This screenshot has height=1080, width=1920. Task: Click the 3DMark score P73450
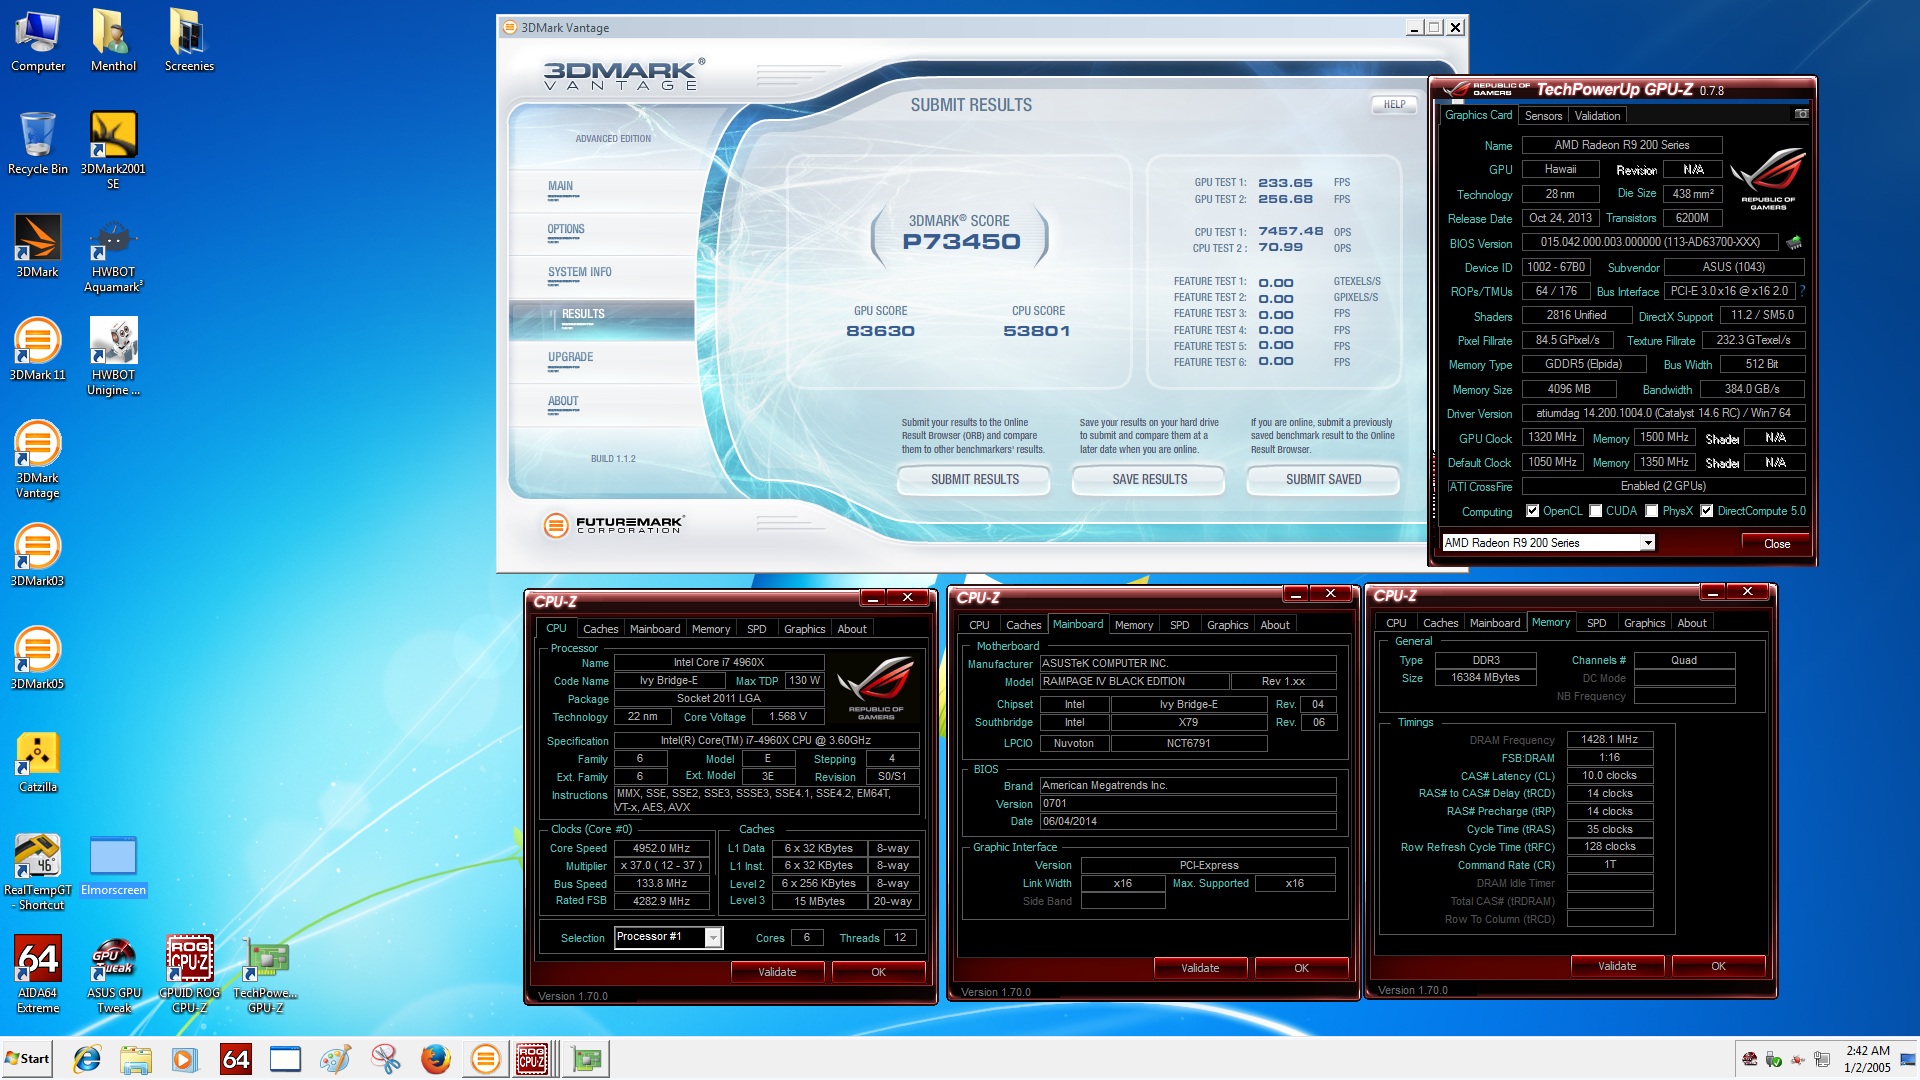point(961,241)
